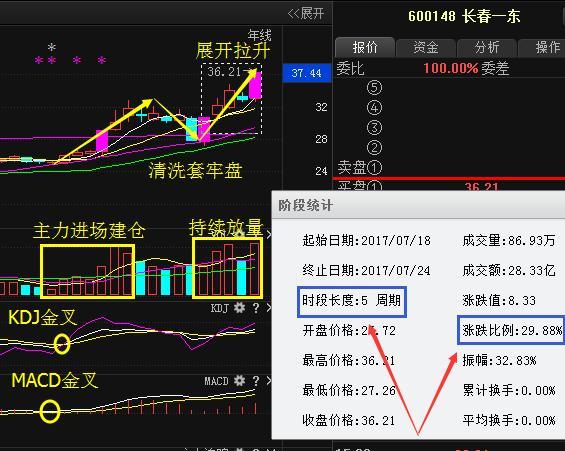Click the 振幅 32.83% entry
565x451 pixels.
[499, 360]
